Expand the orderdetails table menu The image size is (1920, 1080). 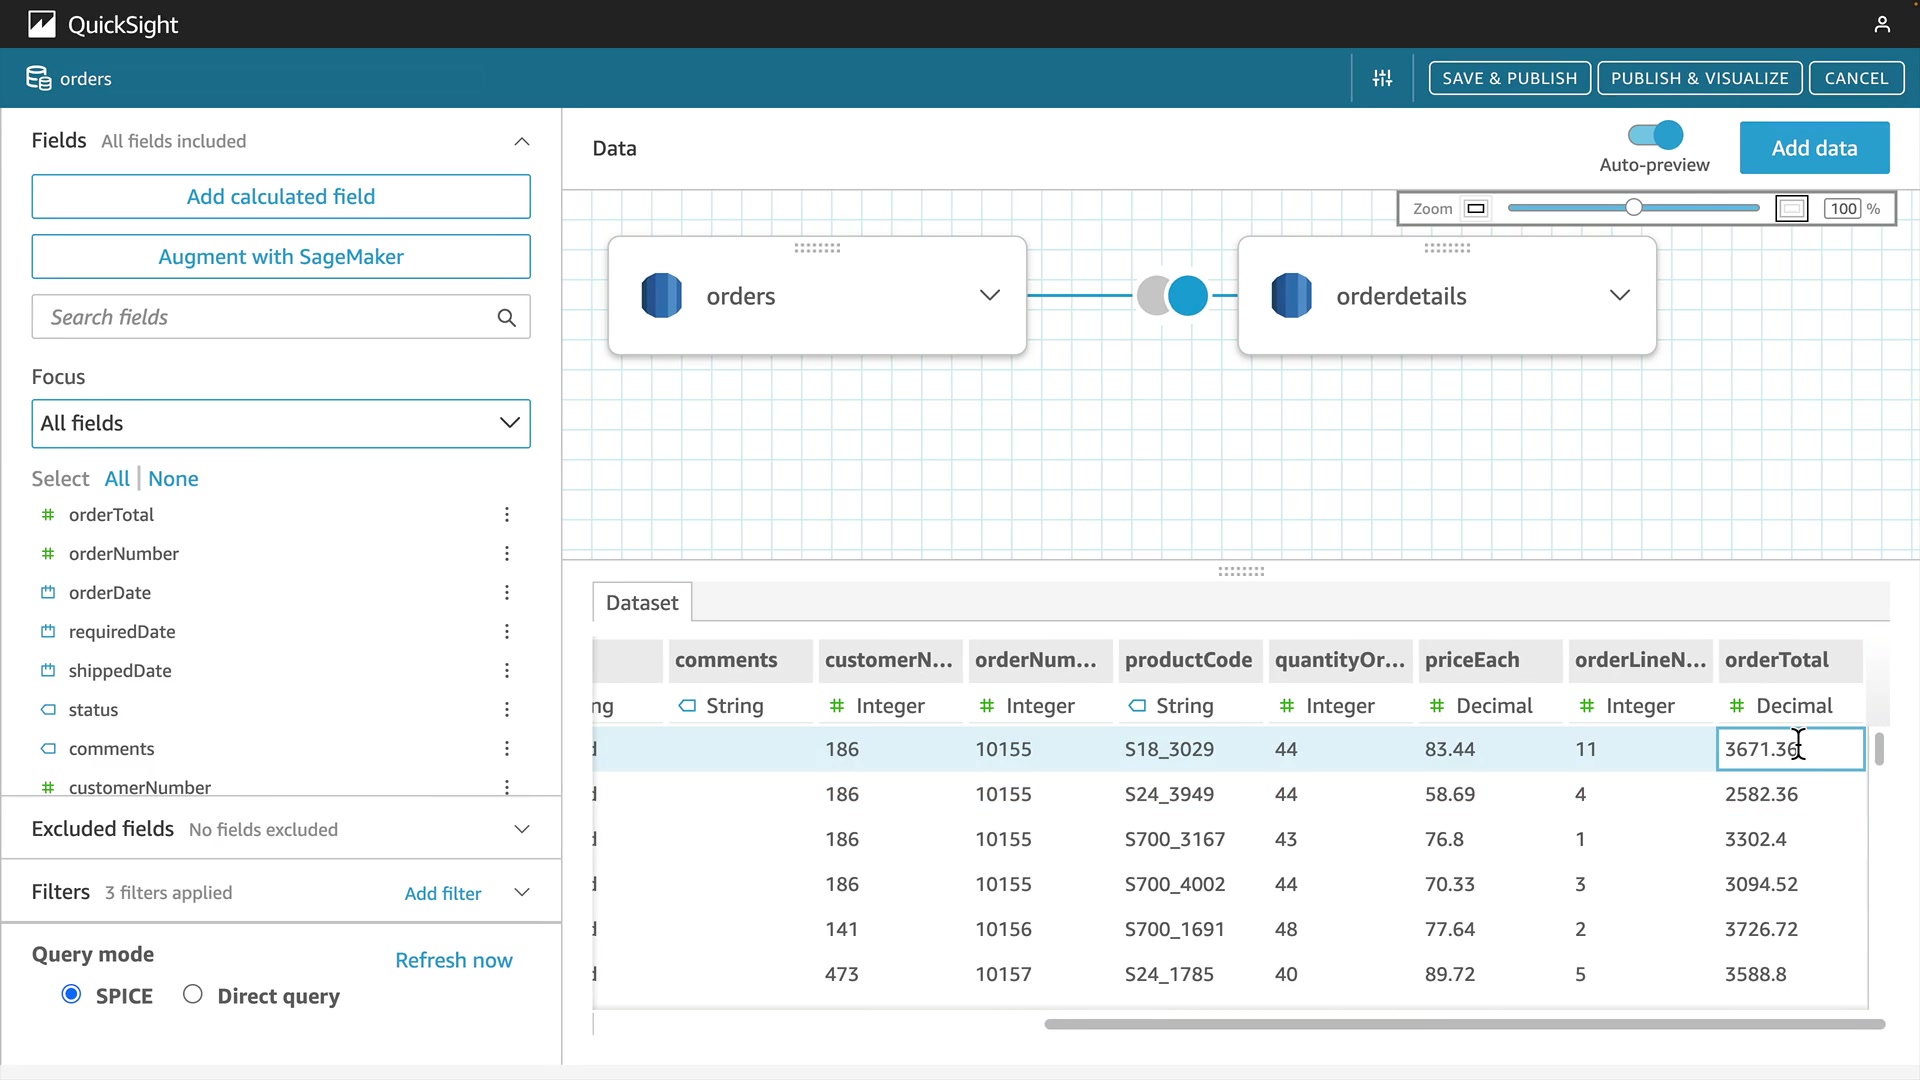pyautogui.click(x=1620, y=295)
